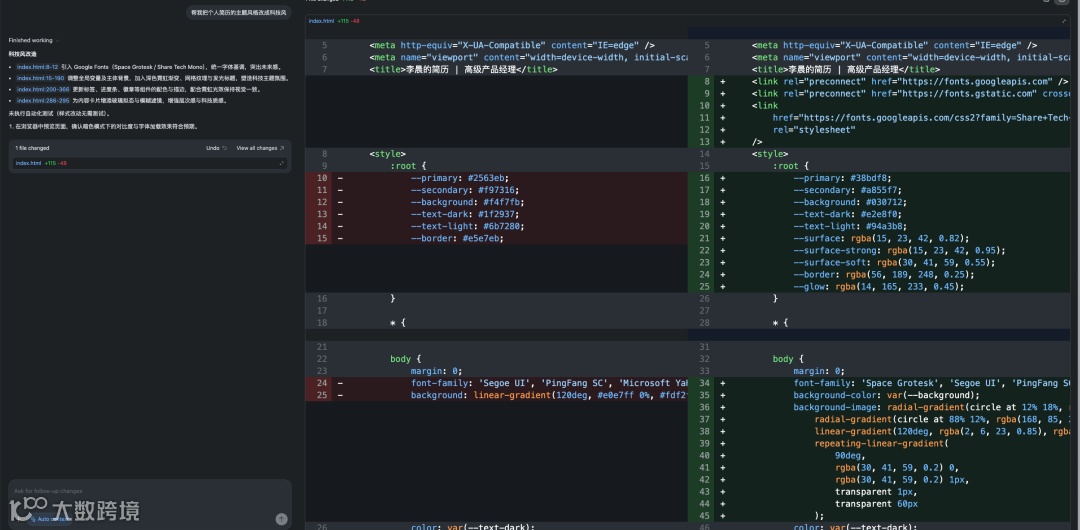This screenshot has width=1080, height=530.
Task: Toggle the Auto context chip
Action: click(50, 519)
